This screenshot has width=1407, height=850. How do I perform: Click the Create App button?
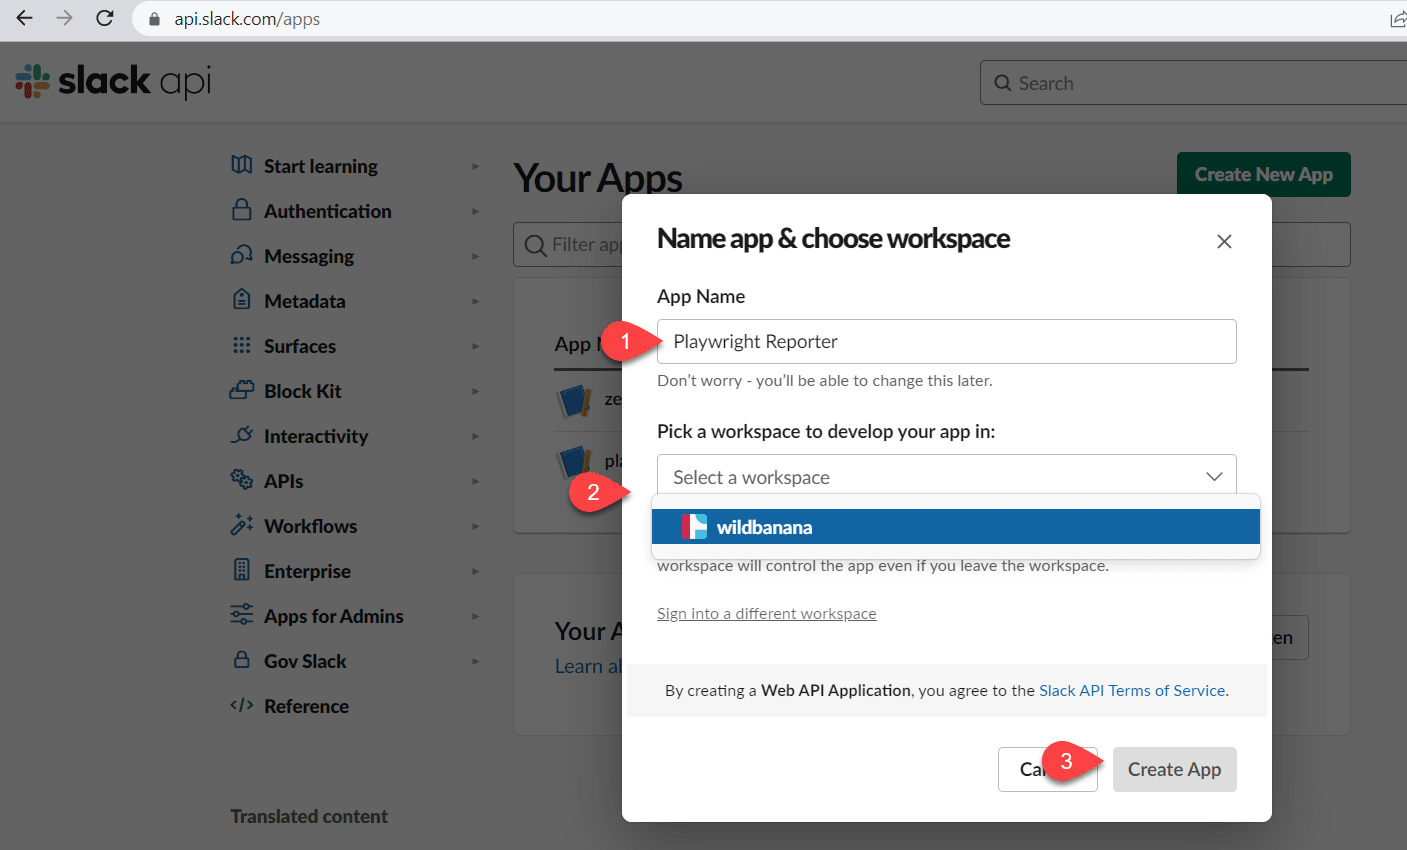click(x=1174, y=769)
